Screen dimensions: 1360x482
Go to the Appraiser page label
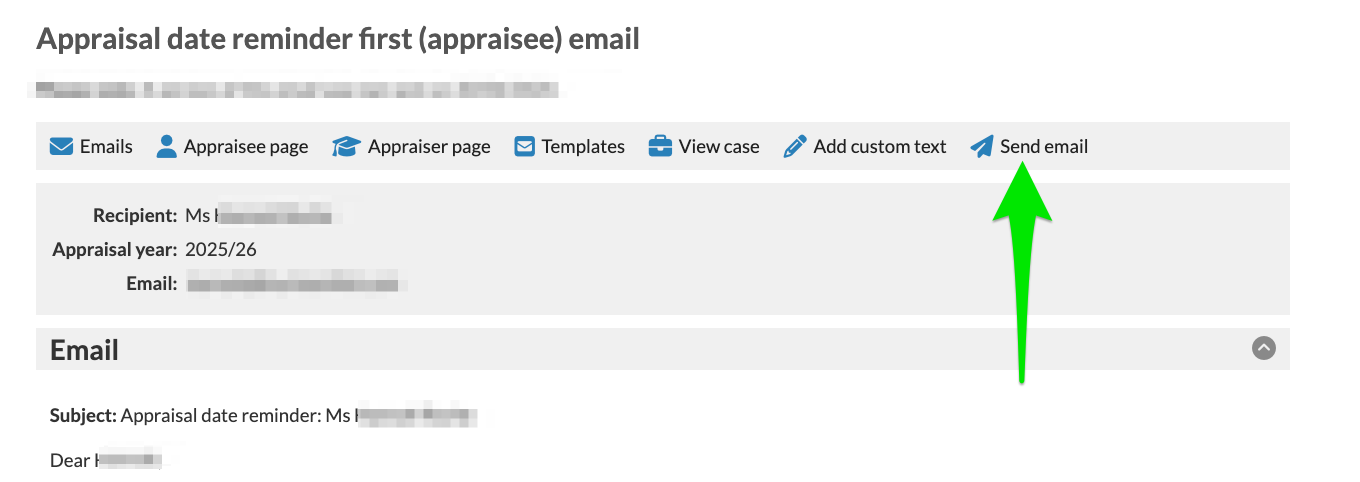[429, 147]
